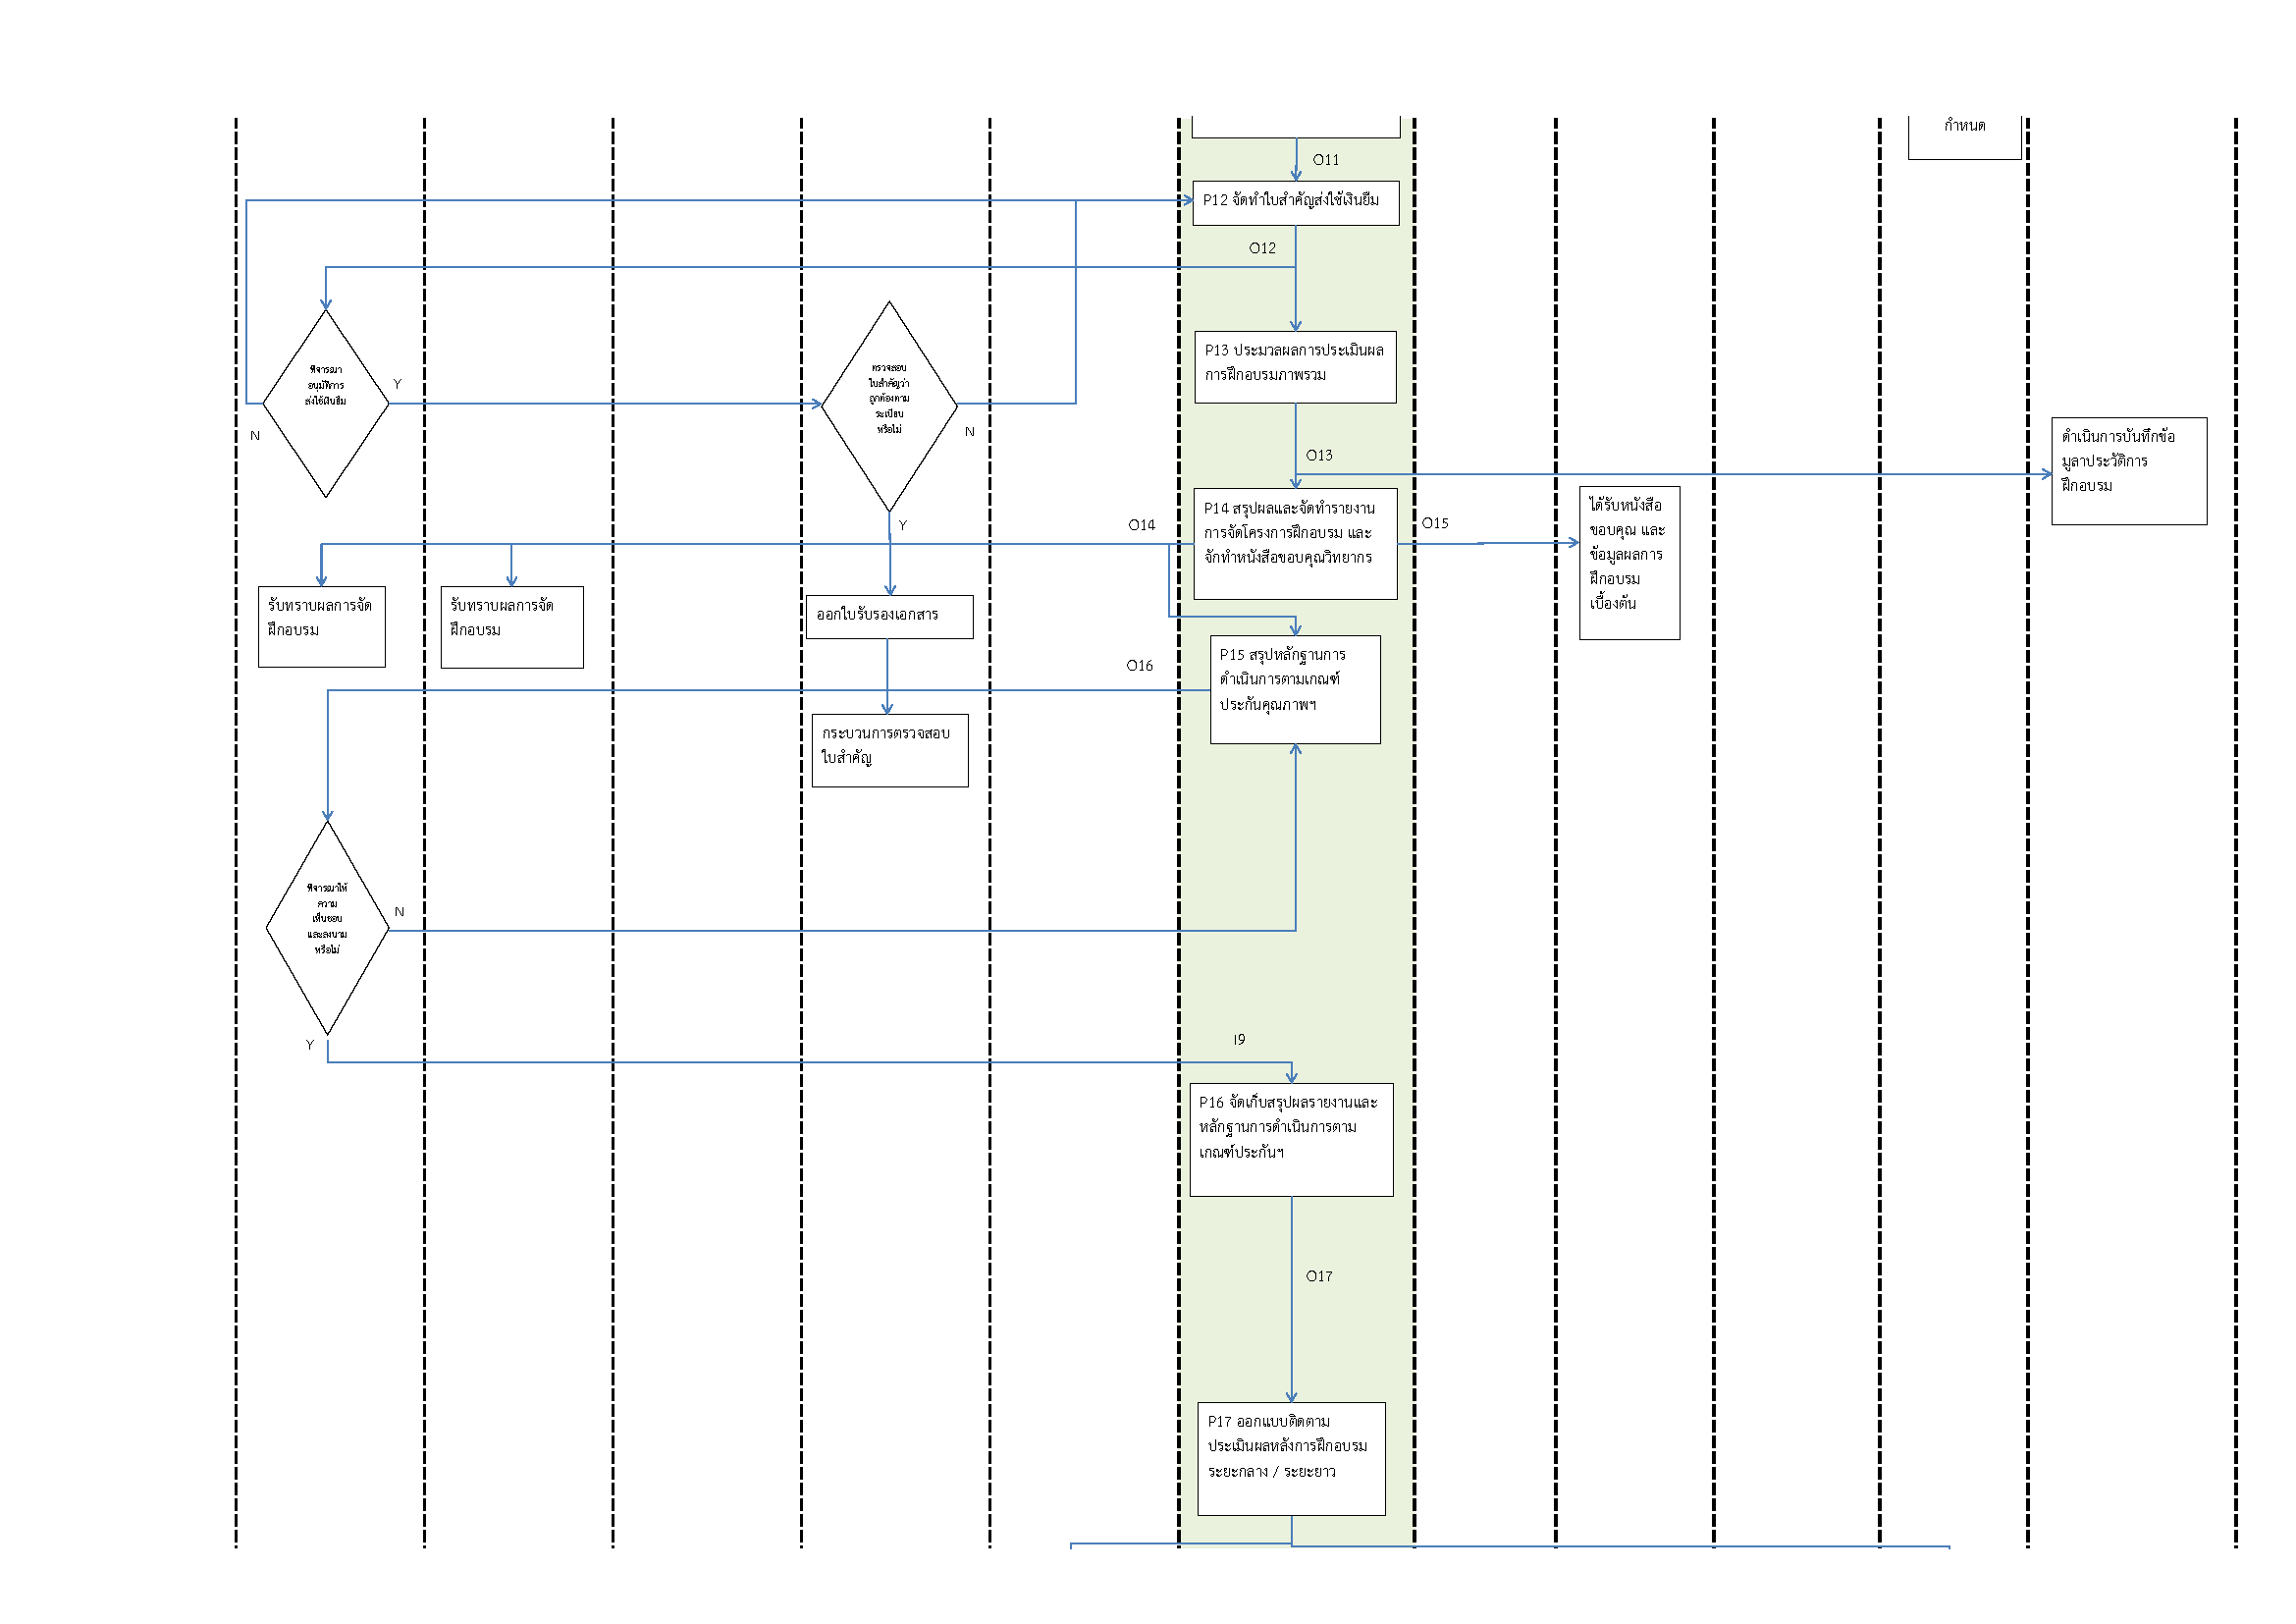Select the P13 evaluation summary box
2296x1624 pixels.
point(1295,367)
